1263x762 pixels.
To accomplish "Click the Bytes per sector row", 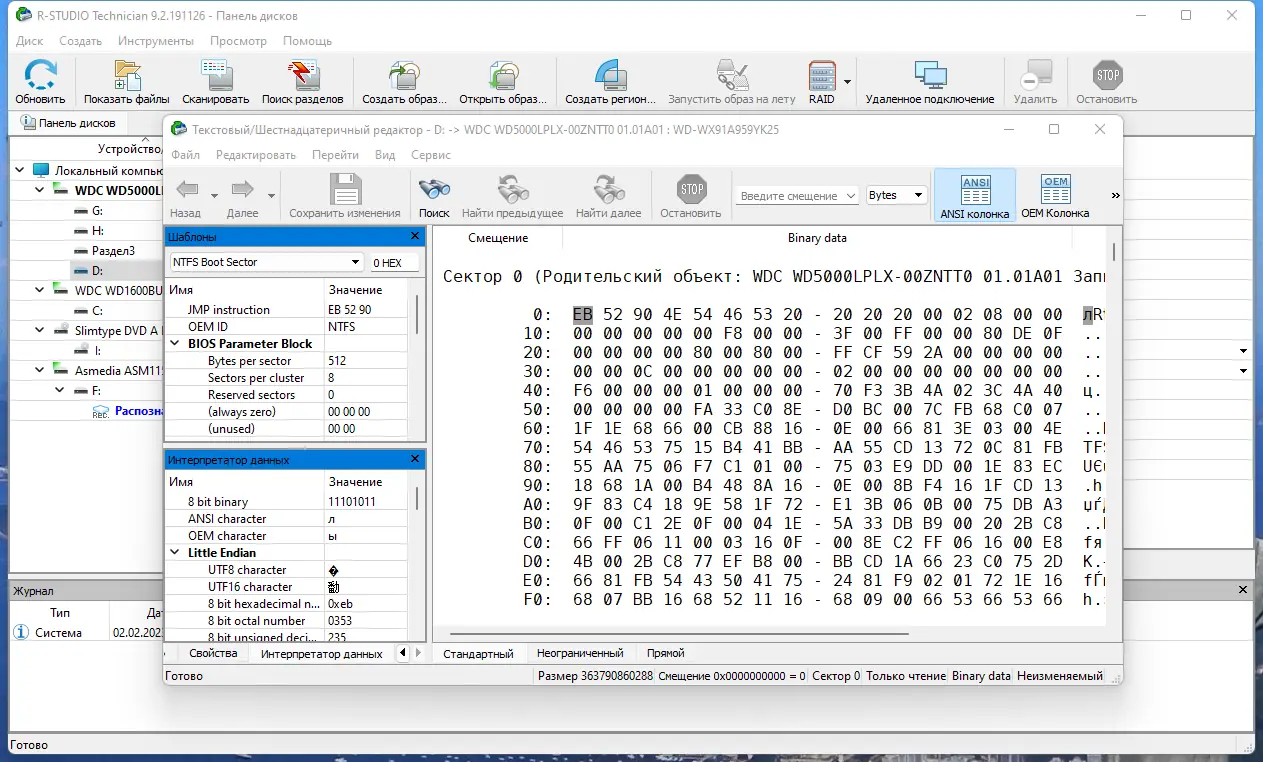I will point(287,361).
